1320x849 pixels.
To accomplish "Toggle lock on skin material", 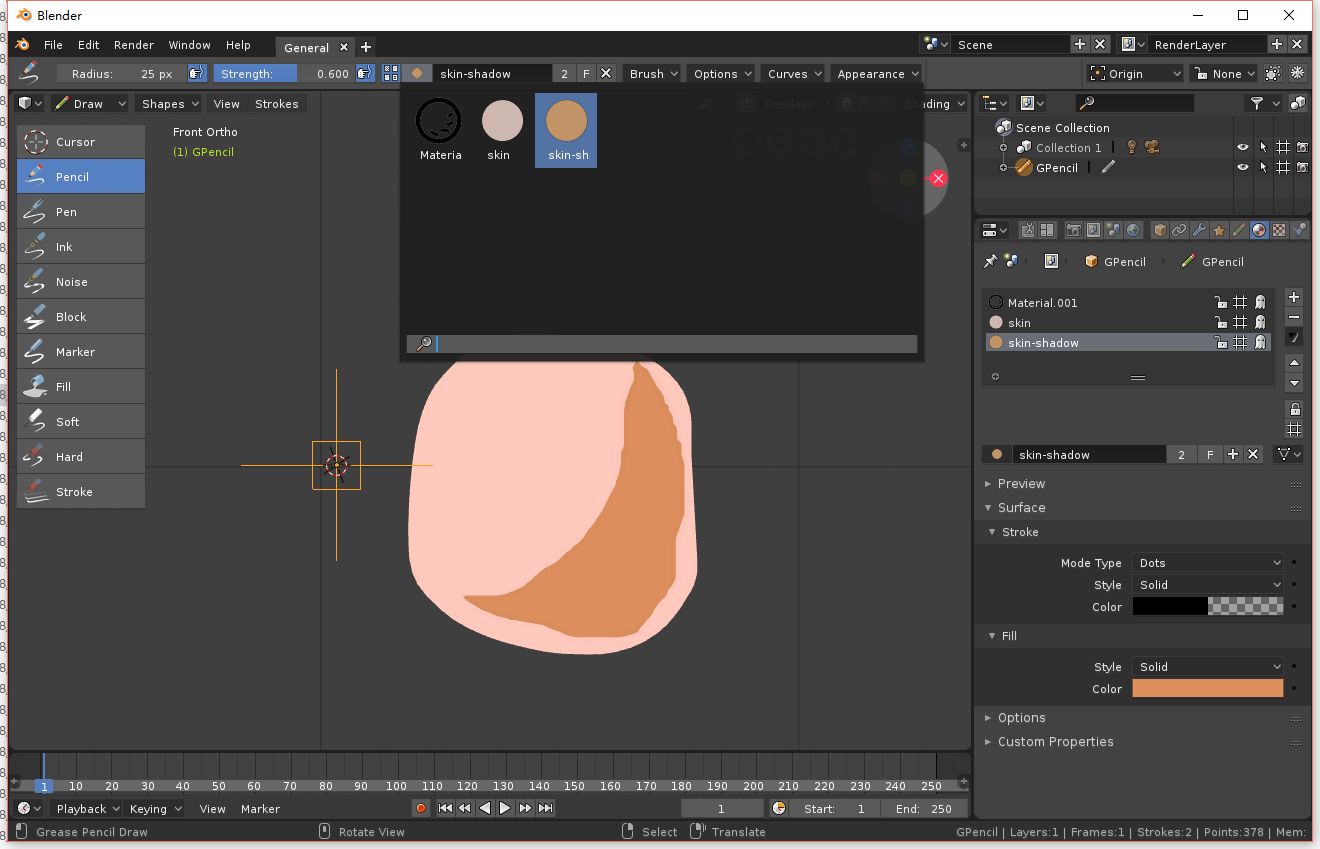I will [x=1220, y=323].
